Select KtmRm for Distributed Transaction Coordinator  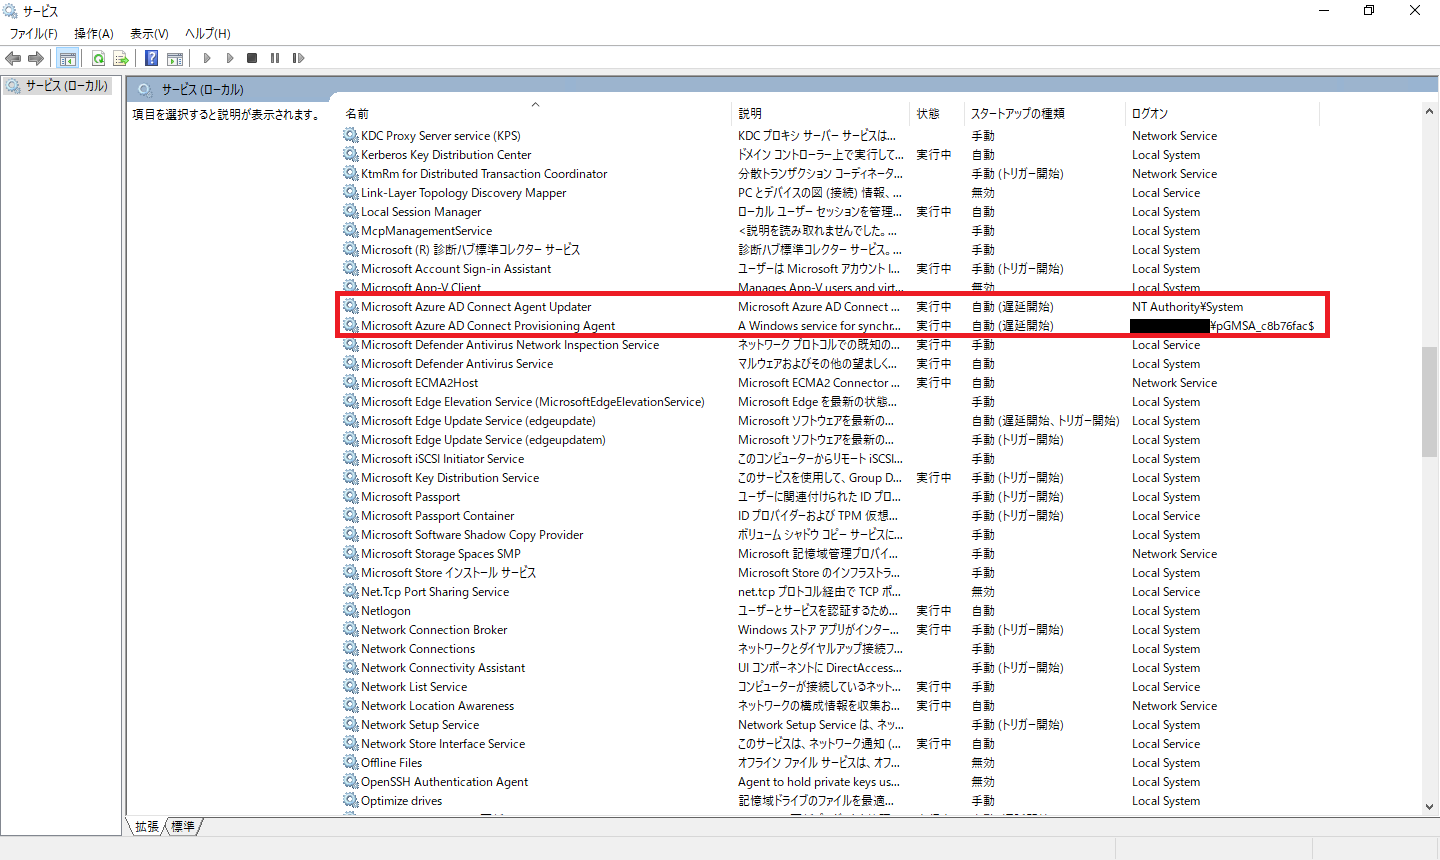[x=484, y=173]
